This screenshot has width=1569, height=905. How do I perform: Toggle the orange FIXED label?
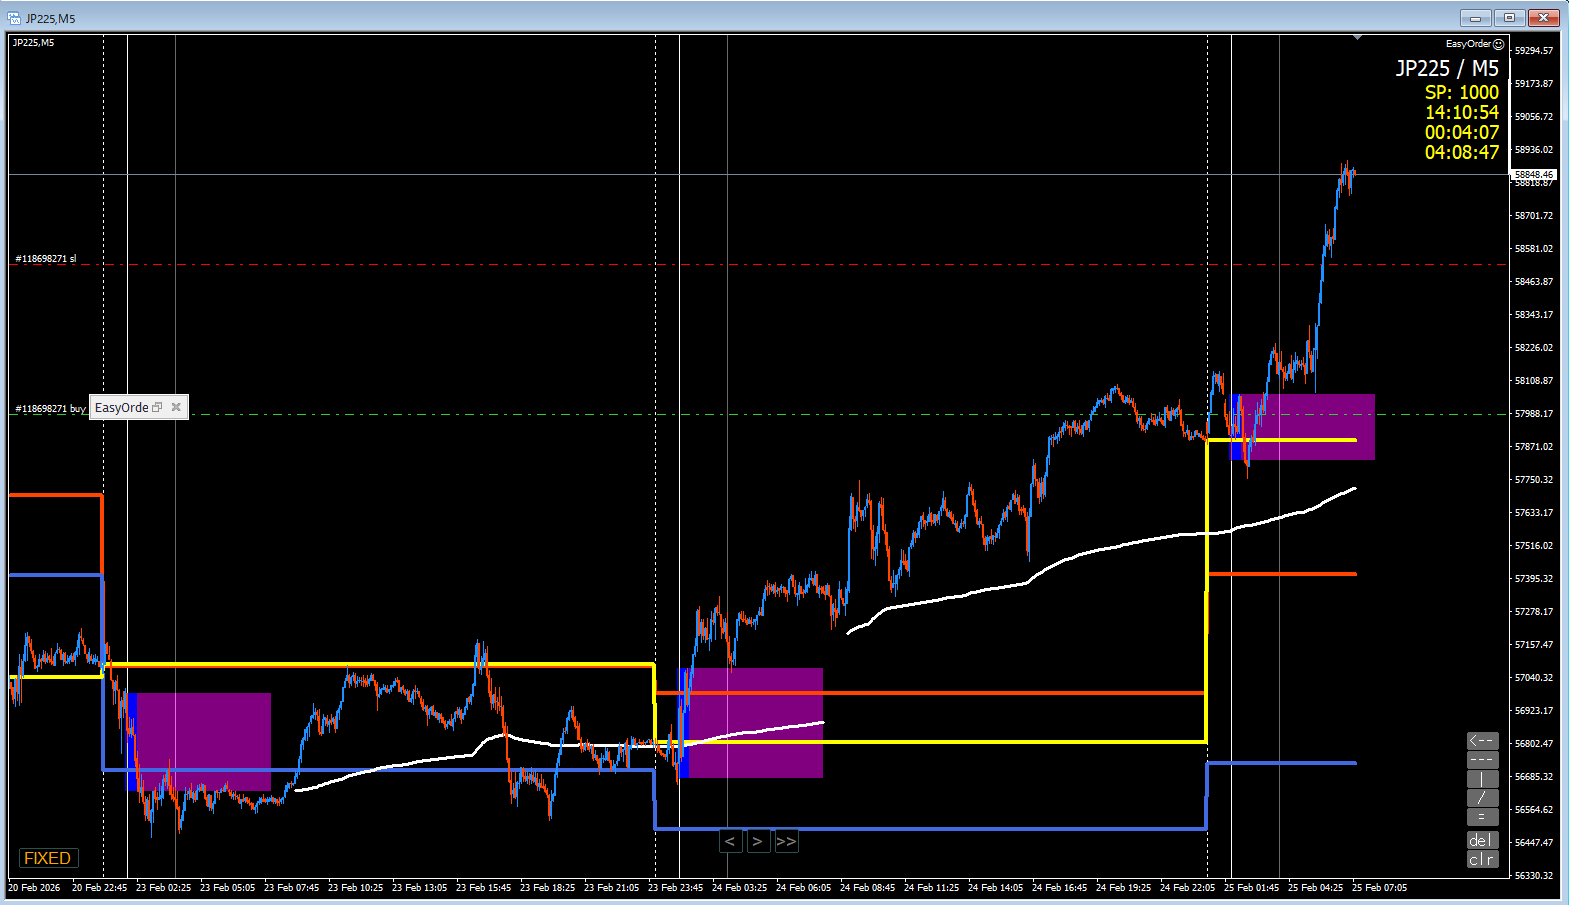pos(47,858)
